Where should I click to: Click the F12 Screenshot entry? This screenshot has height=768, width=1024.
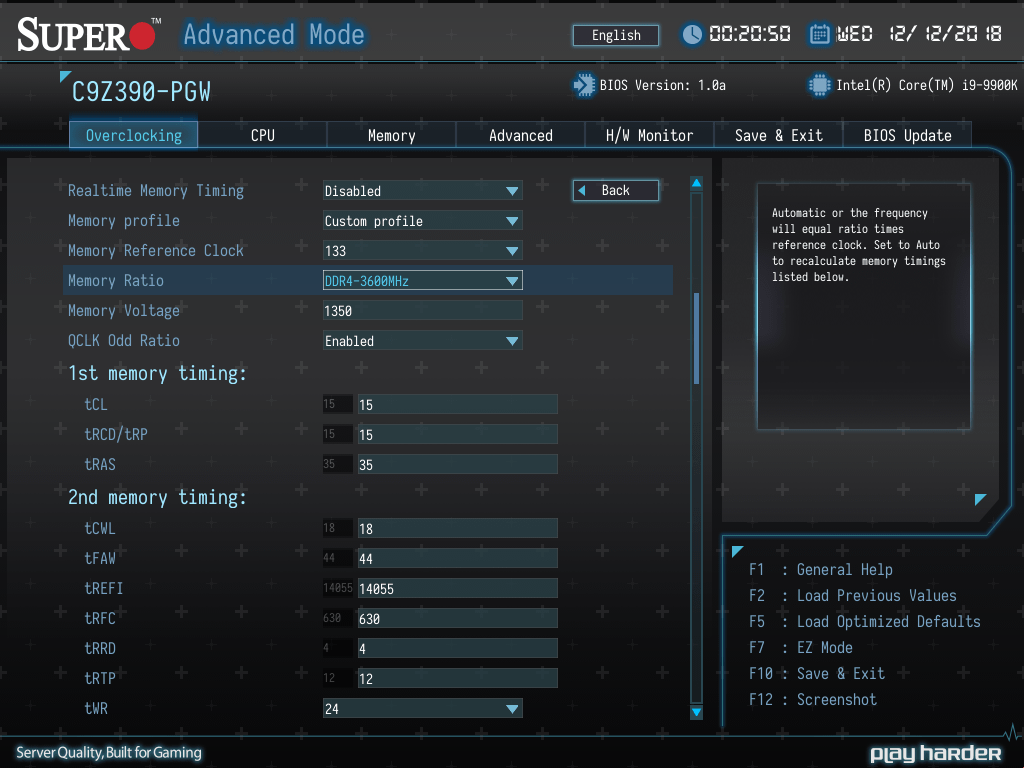(812, 699)
